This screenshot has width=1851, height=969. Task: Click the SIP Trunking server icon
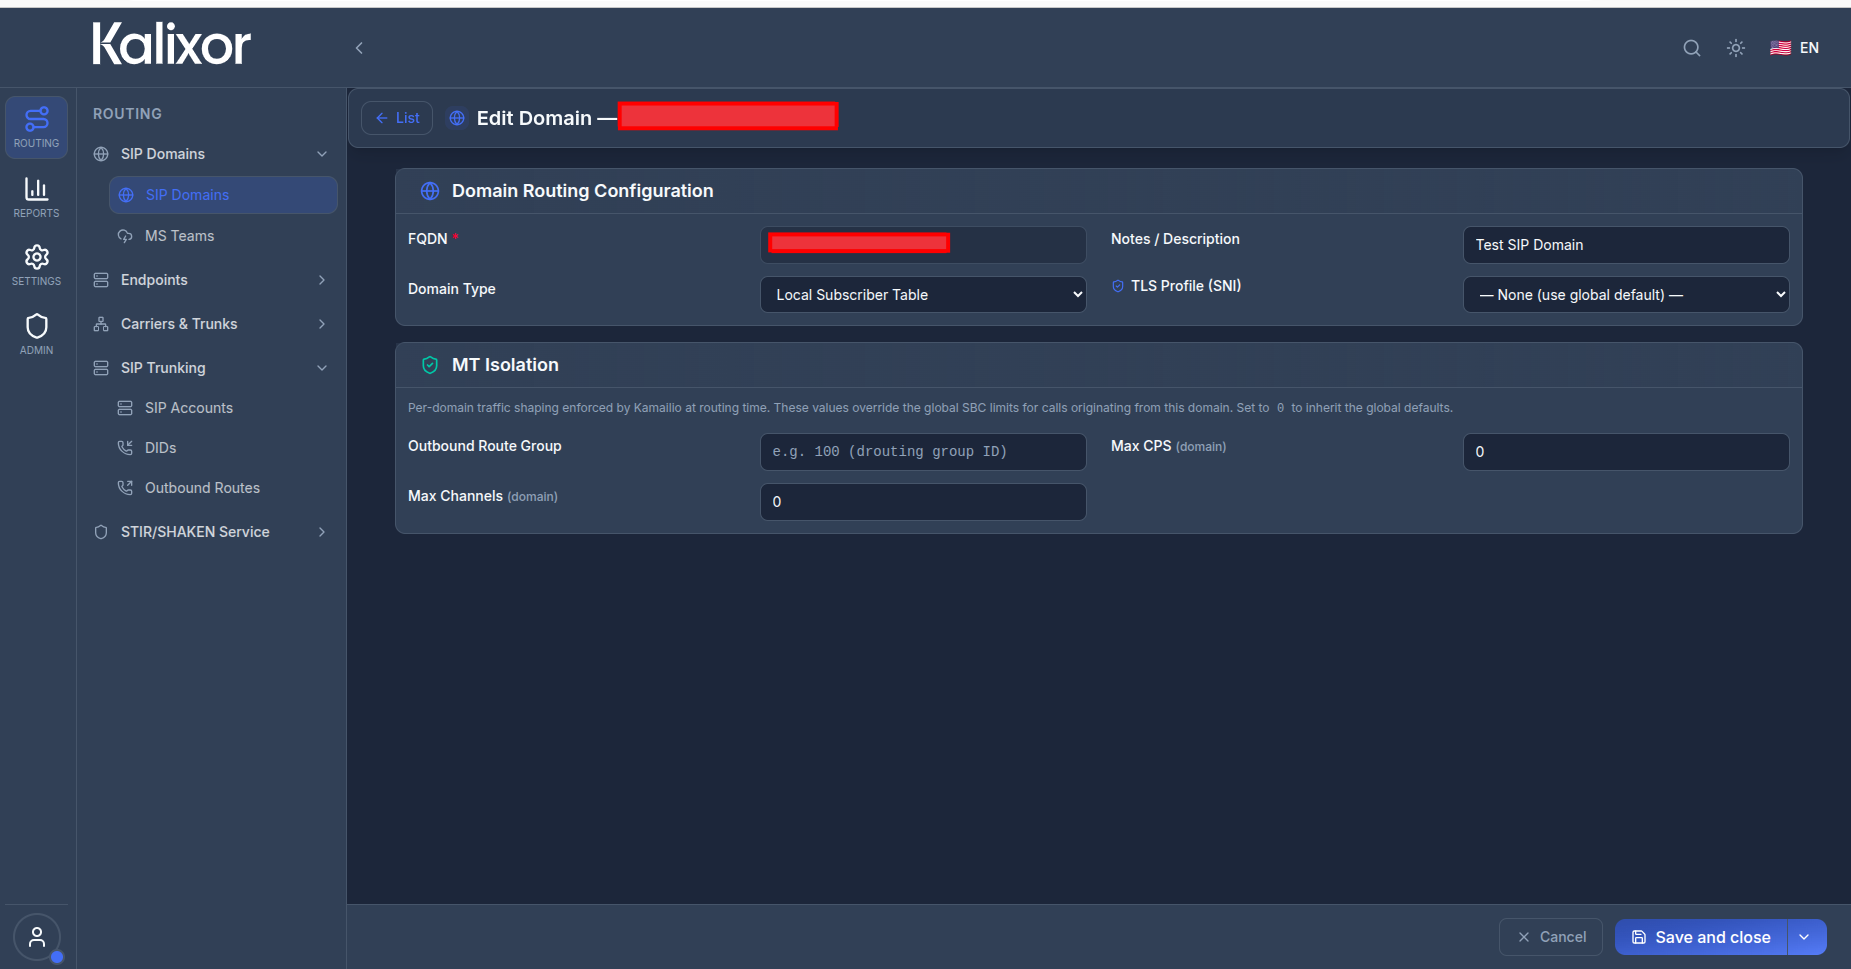point(101,368)
